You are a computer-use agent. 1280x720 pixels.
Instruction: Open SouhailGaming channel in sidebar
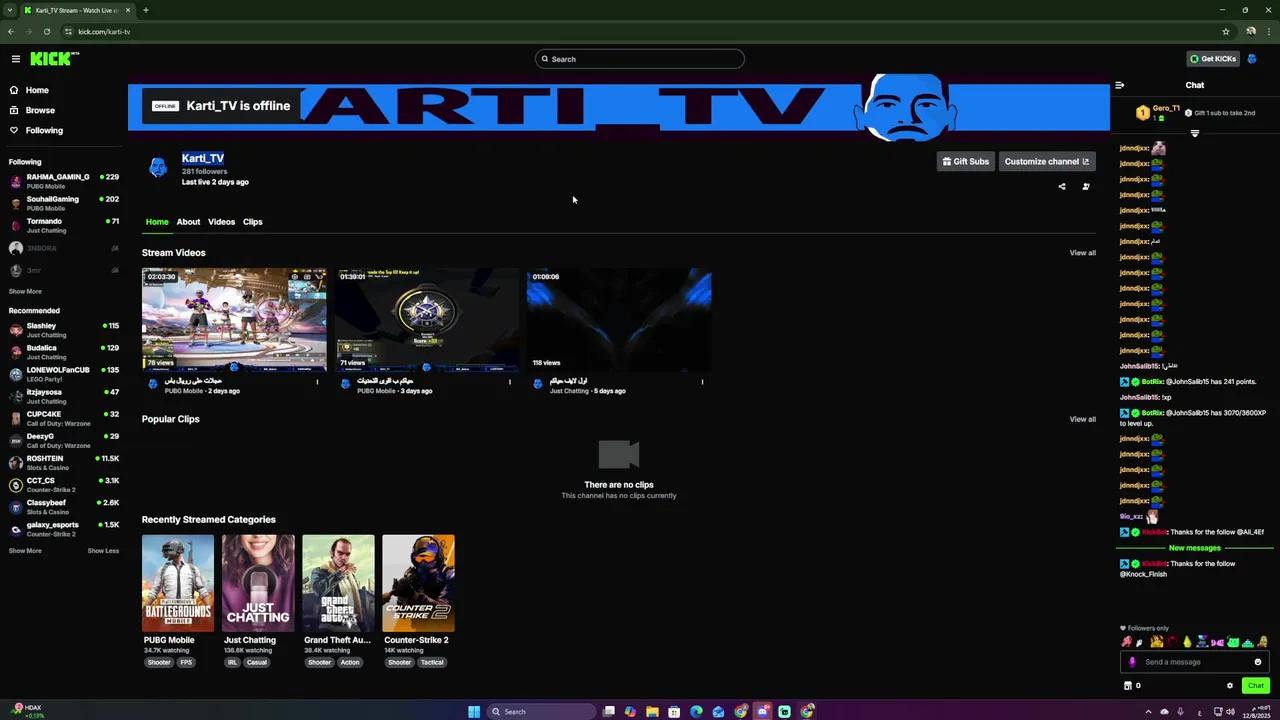pyautogui.click(x=64, y=203)
